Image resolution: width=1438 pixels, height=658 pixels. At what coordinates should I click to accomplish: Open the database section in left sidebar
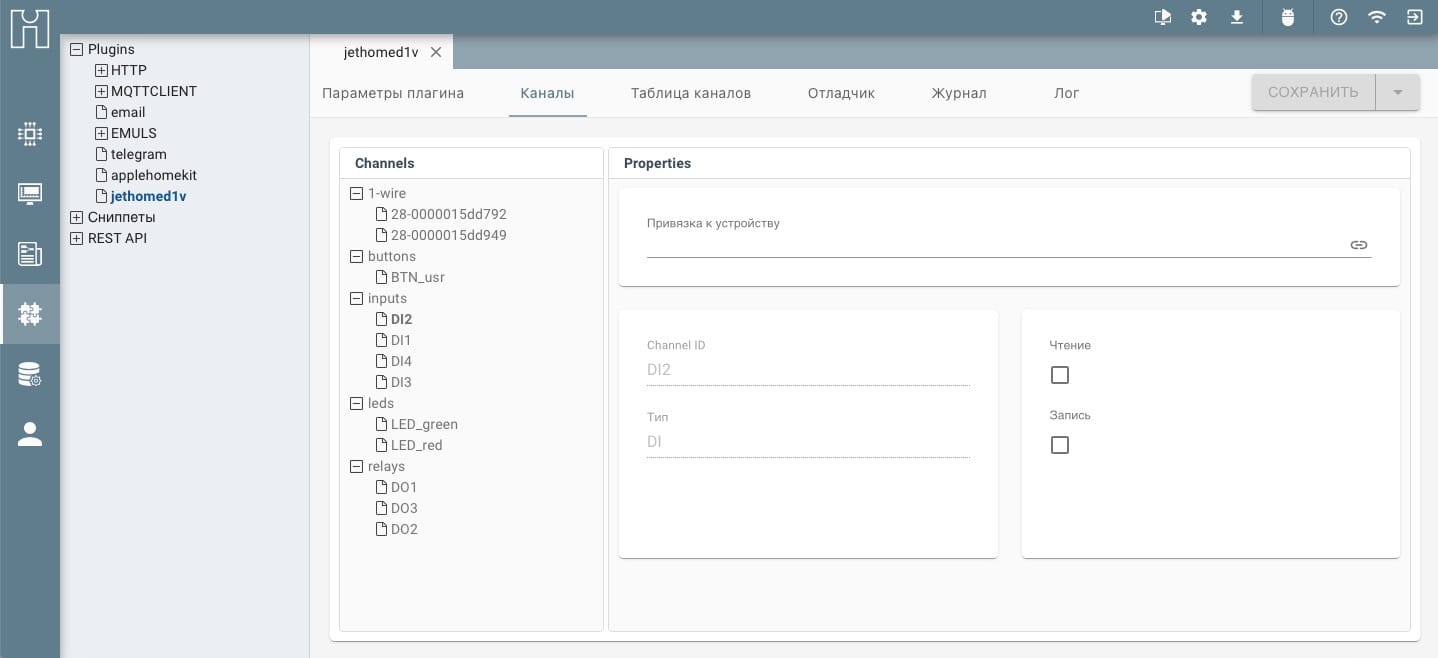point(30,375)
